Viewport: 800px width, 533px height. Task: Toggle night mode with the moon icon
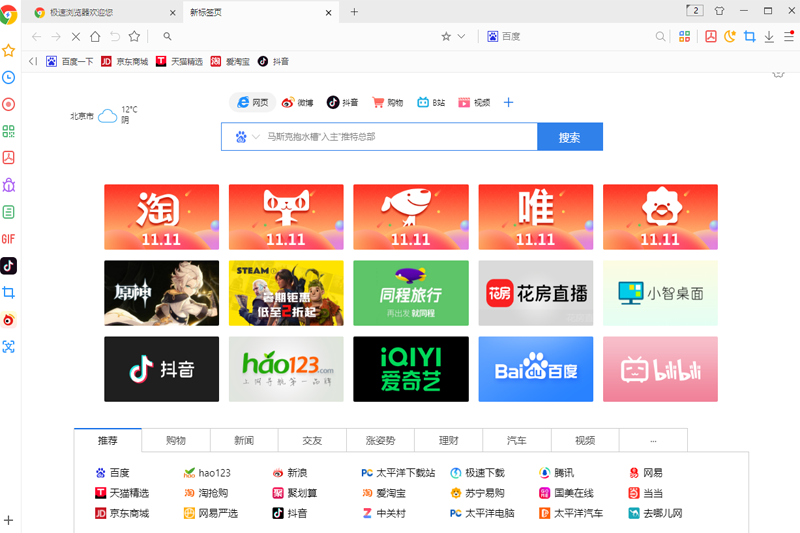click(730, 37)
